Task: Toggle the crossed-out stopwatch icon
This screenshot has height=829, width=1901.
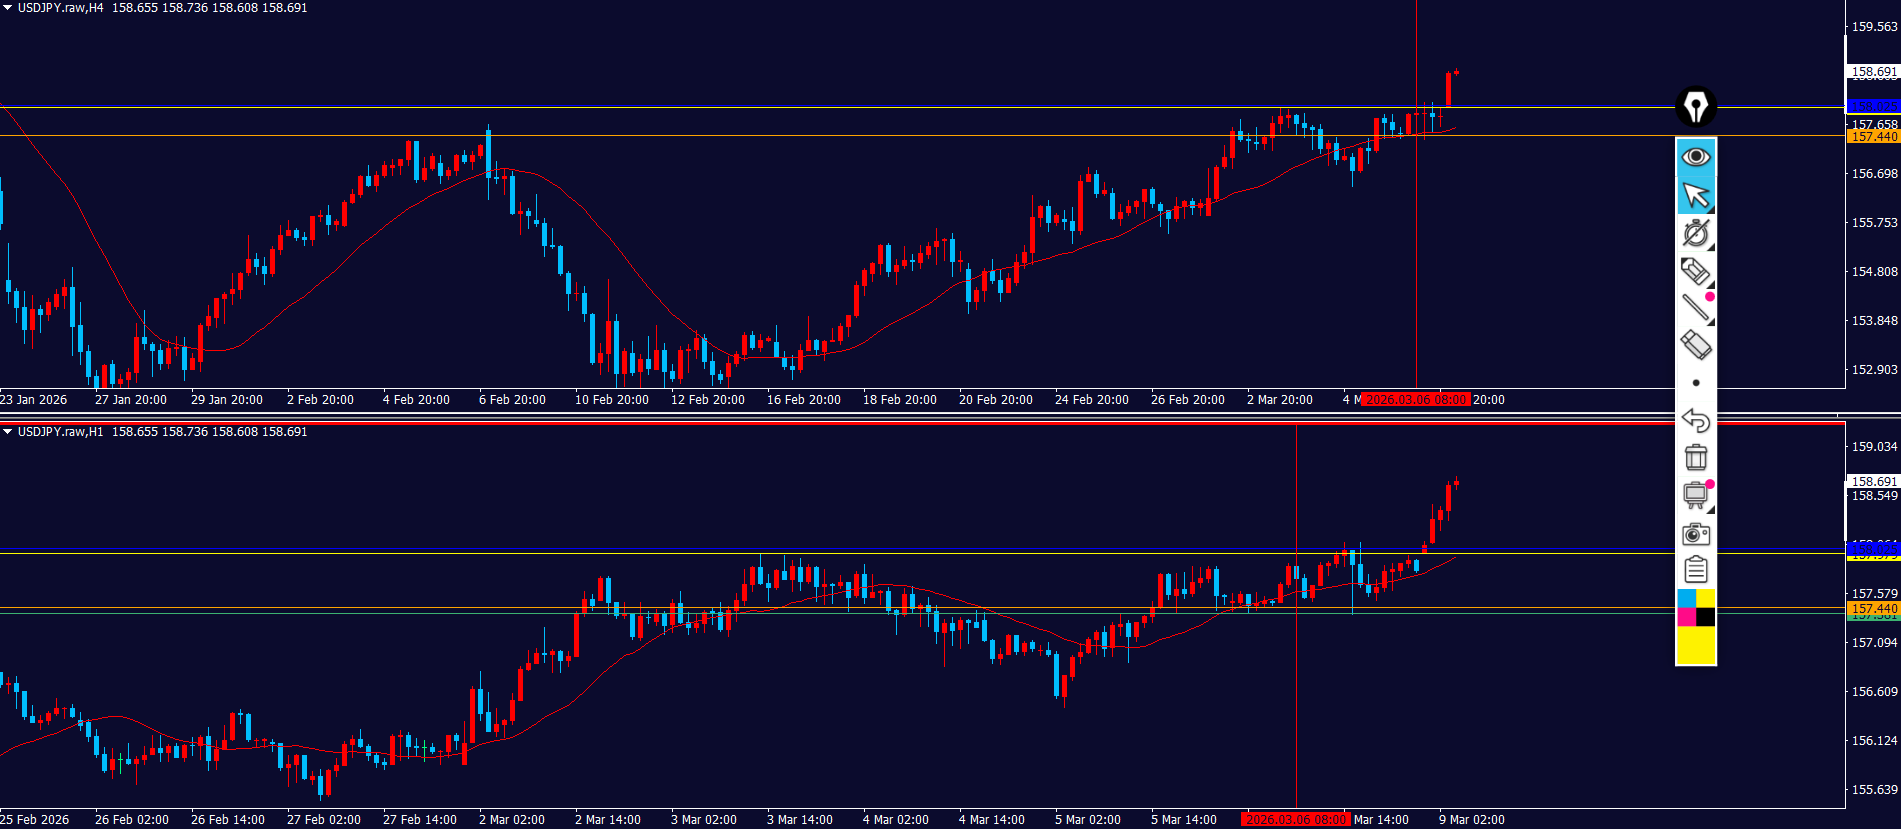Action: pyautogui.click(x=1695, y=233)
